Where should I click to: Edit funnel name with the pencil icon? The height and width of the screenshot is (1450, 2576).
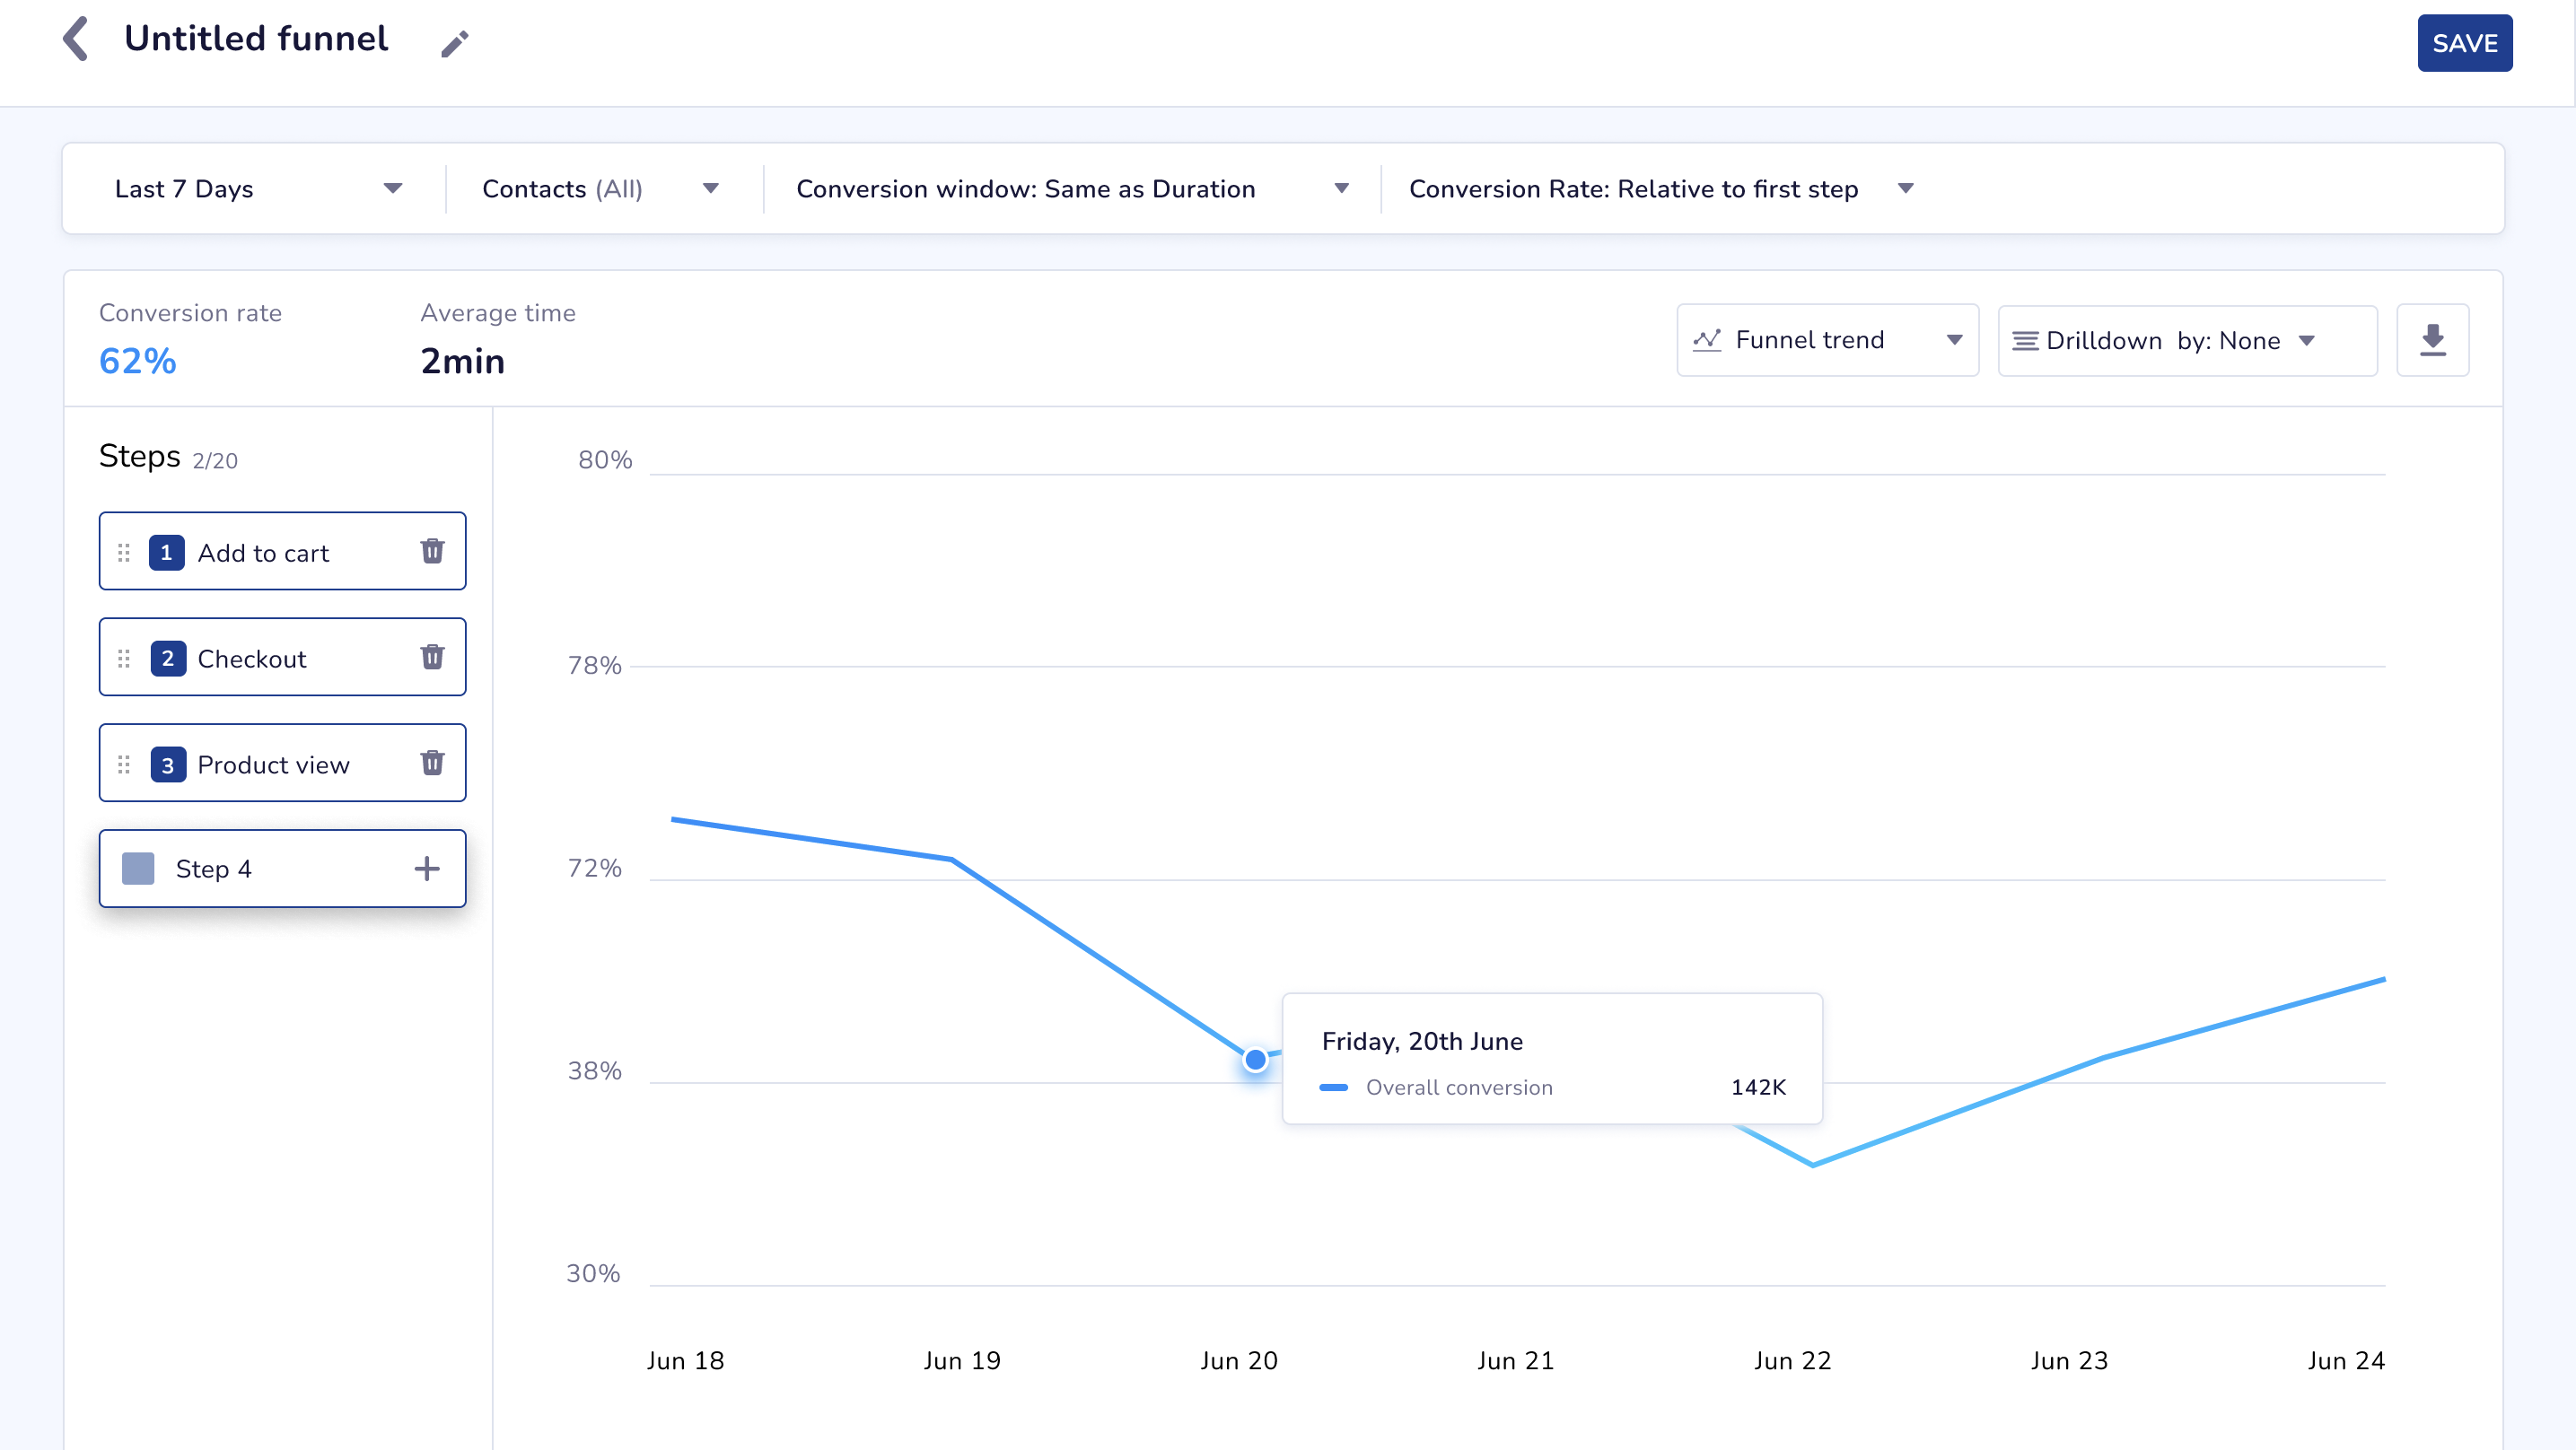(455, 44)
